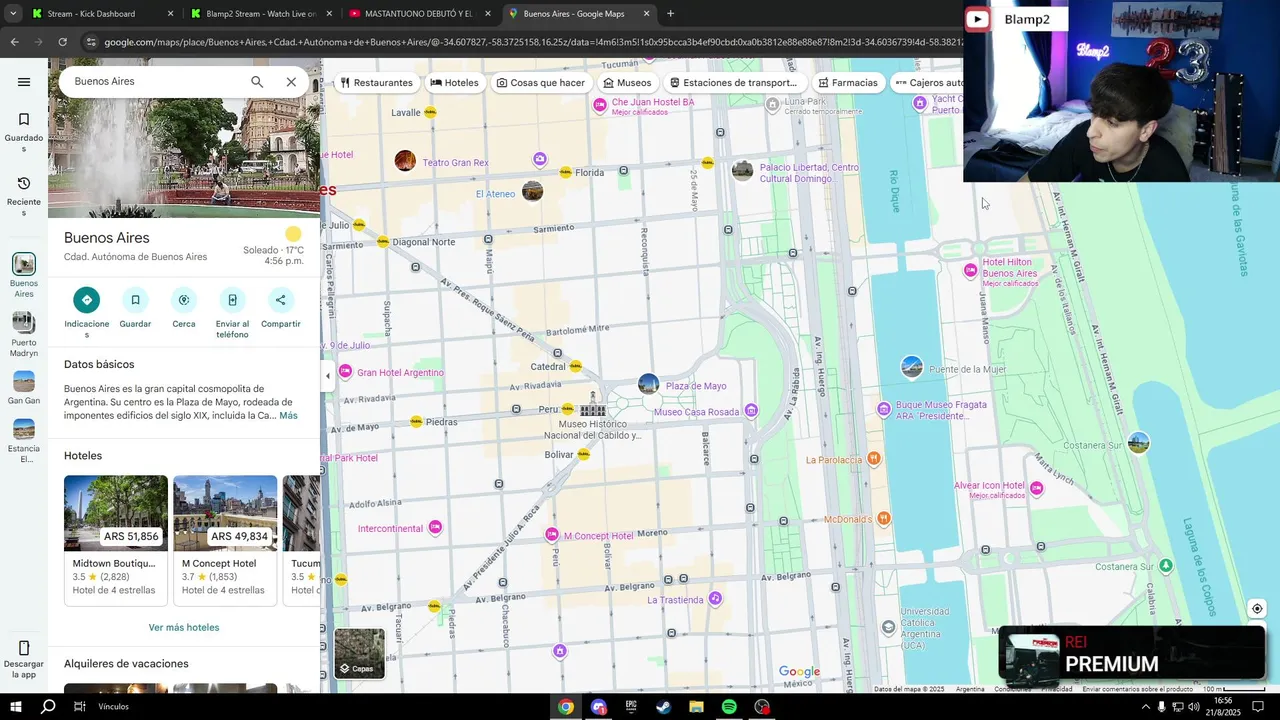This screenshot has width=1280, height=720.
Task: Open Steam from the taskbar
Action: pos(664,707)
